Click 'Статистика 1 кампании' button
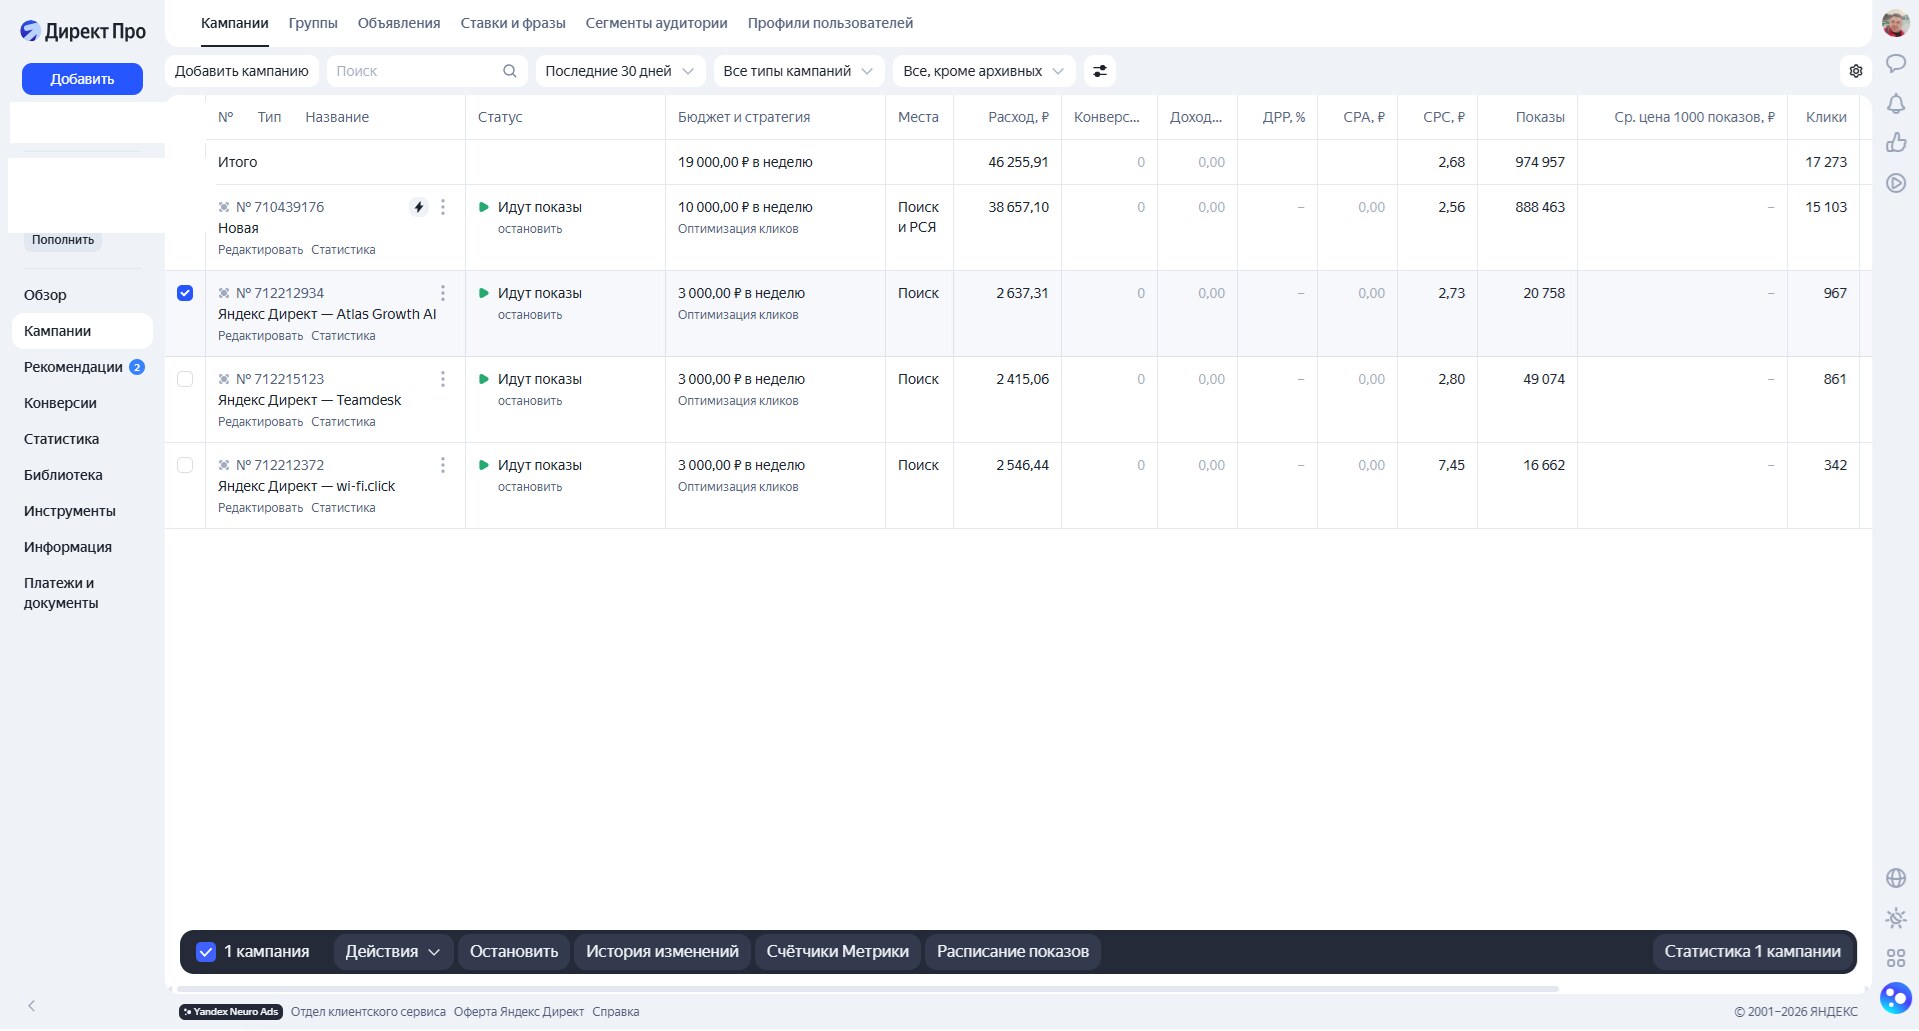1919x1031 pixels. (1752, 952)
